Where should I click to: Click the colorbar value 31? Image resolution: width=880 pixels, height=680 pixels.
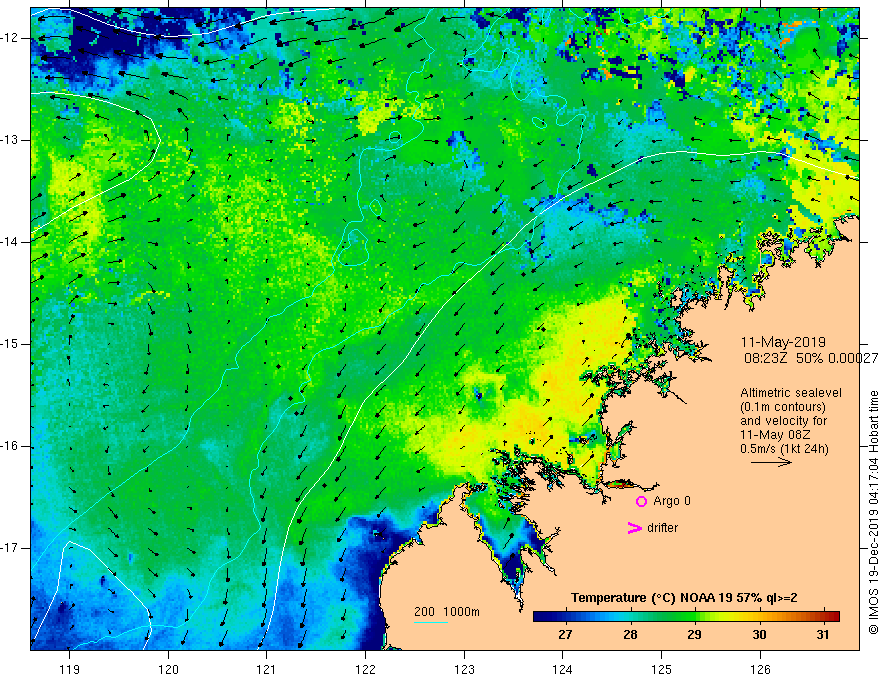click(x=823, y=635)
